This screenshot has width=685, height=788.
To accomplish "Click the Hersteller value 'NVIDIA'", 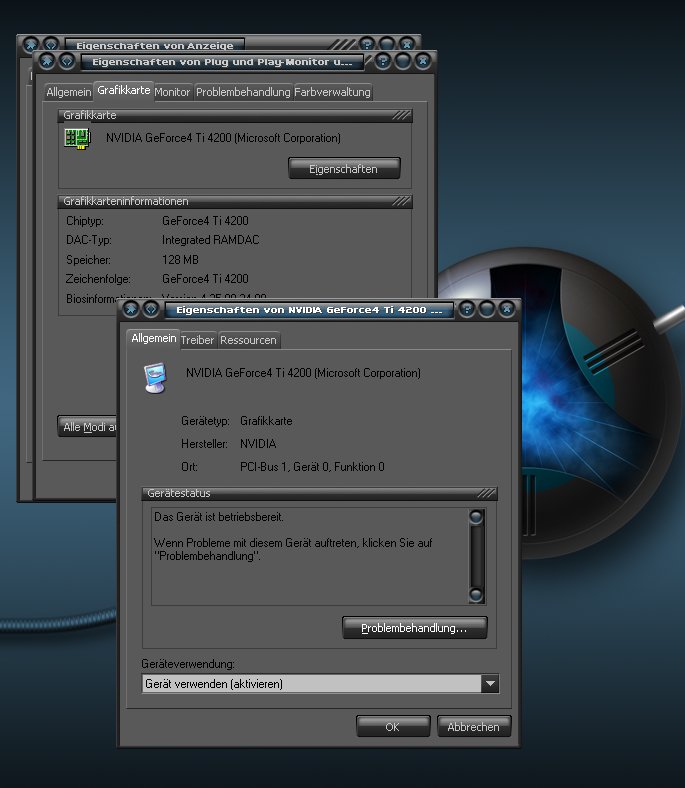I will pyautogui.click(x=258, y=444).
